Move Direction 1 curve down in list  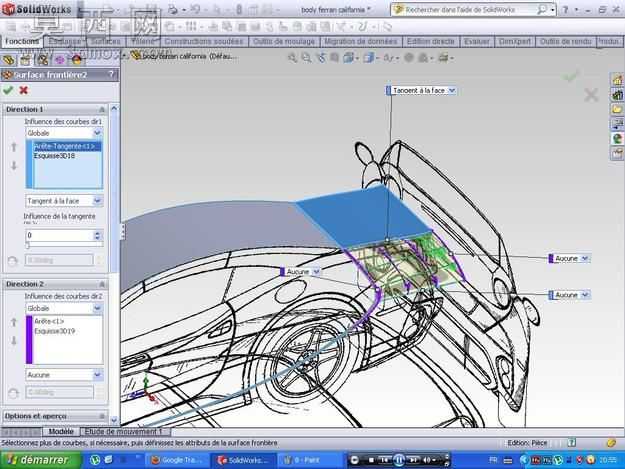point(14,165)
